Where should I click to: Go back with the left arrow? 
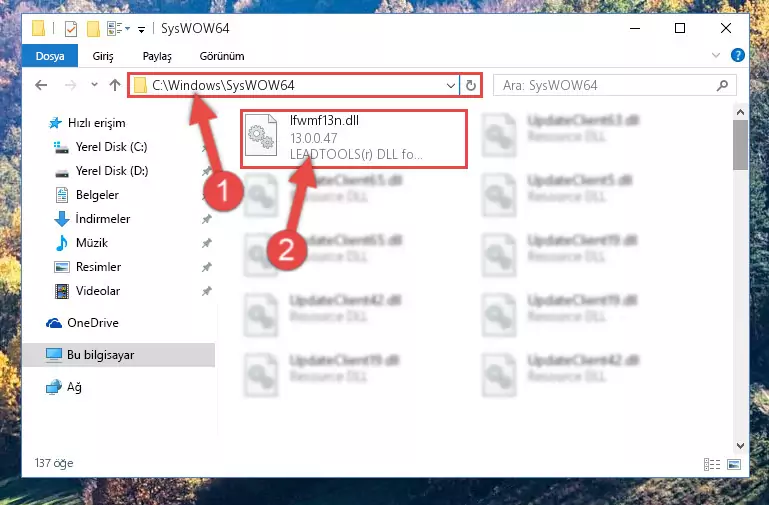[x=41, y=85]
